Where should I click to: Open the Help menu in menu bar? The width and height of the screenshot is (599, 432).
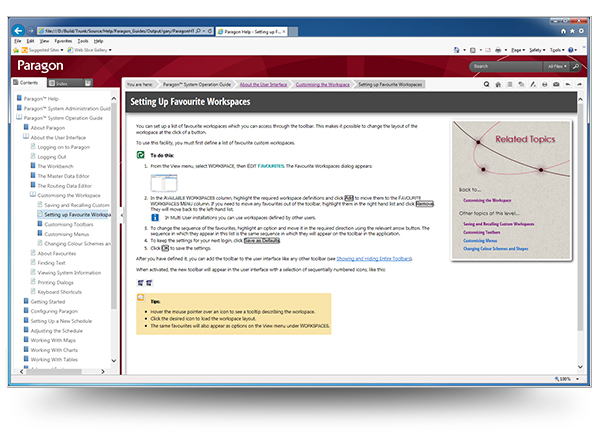(x=98, y=41)
